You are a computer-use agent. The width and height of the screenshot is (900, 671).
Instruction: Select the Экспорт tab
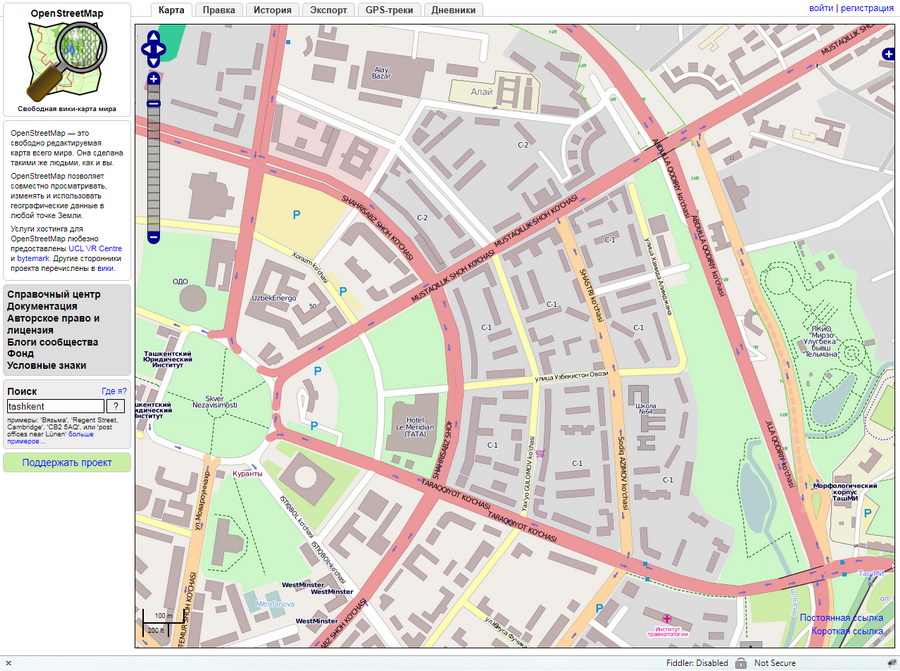(329, 9)
